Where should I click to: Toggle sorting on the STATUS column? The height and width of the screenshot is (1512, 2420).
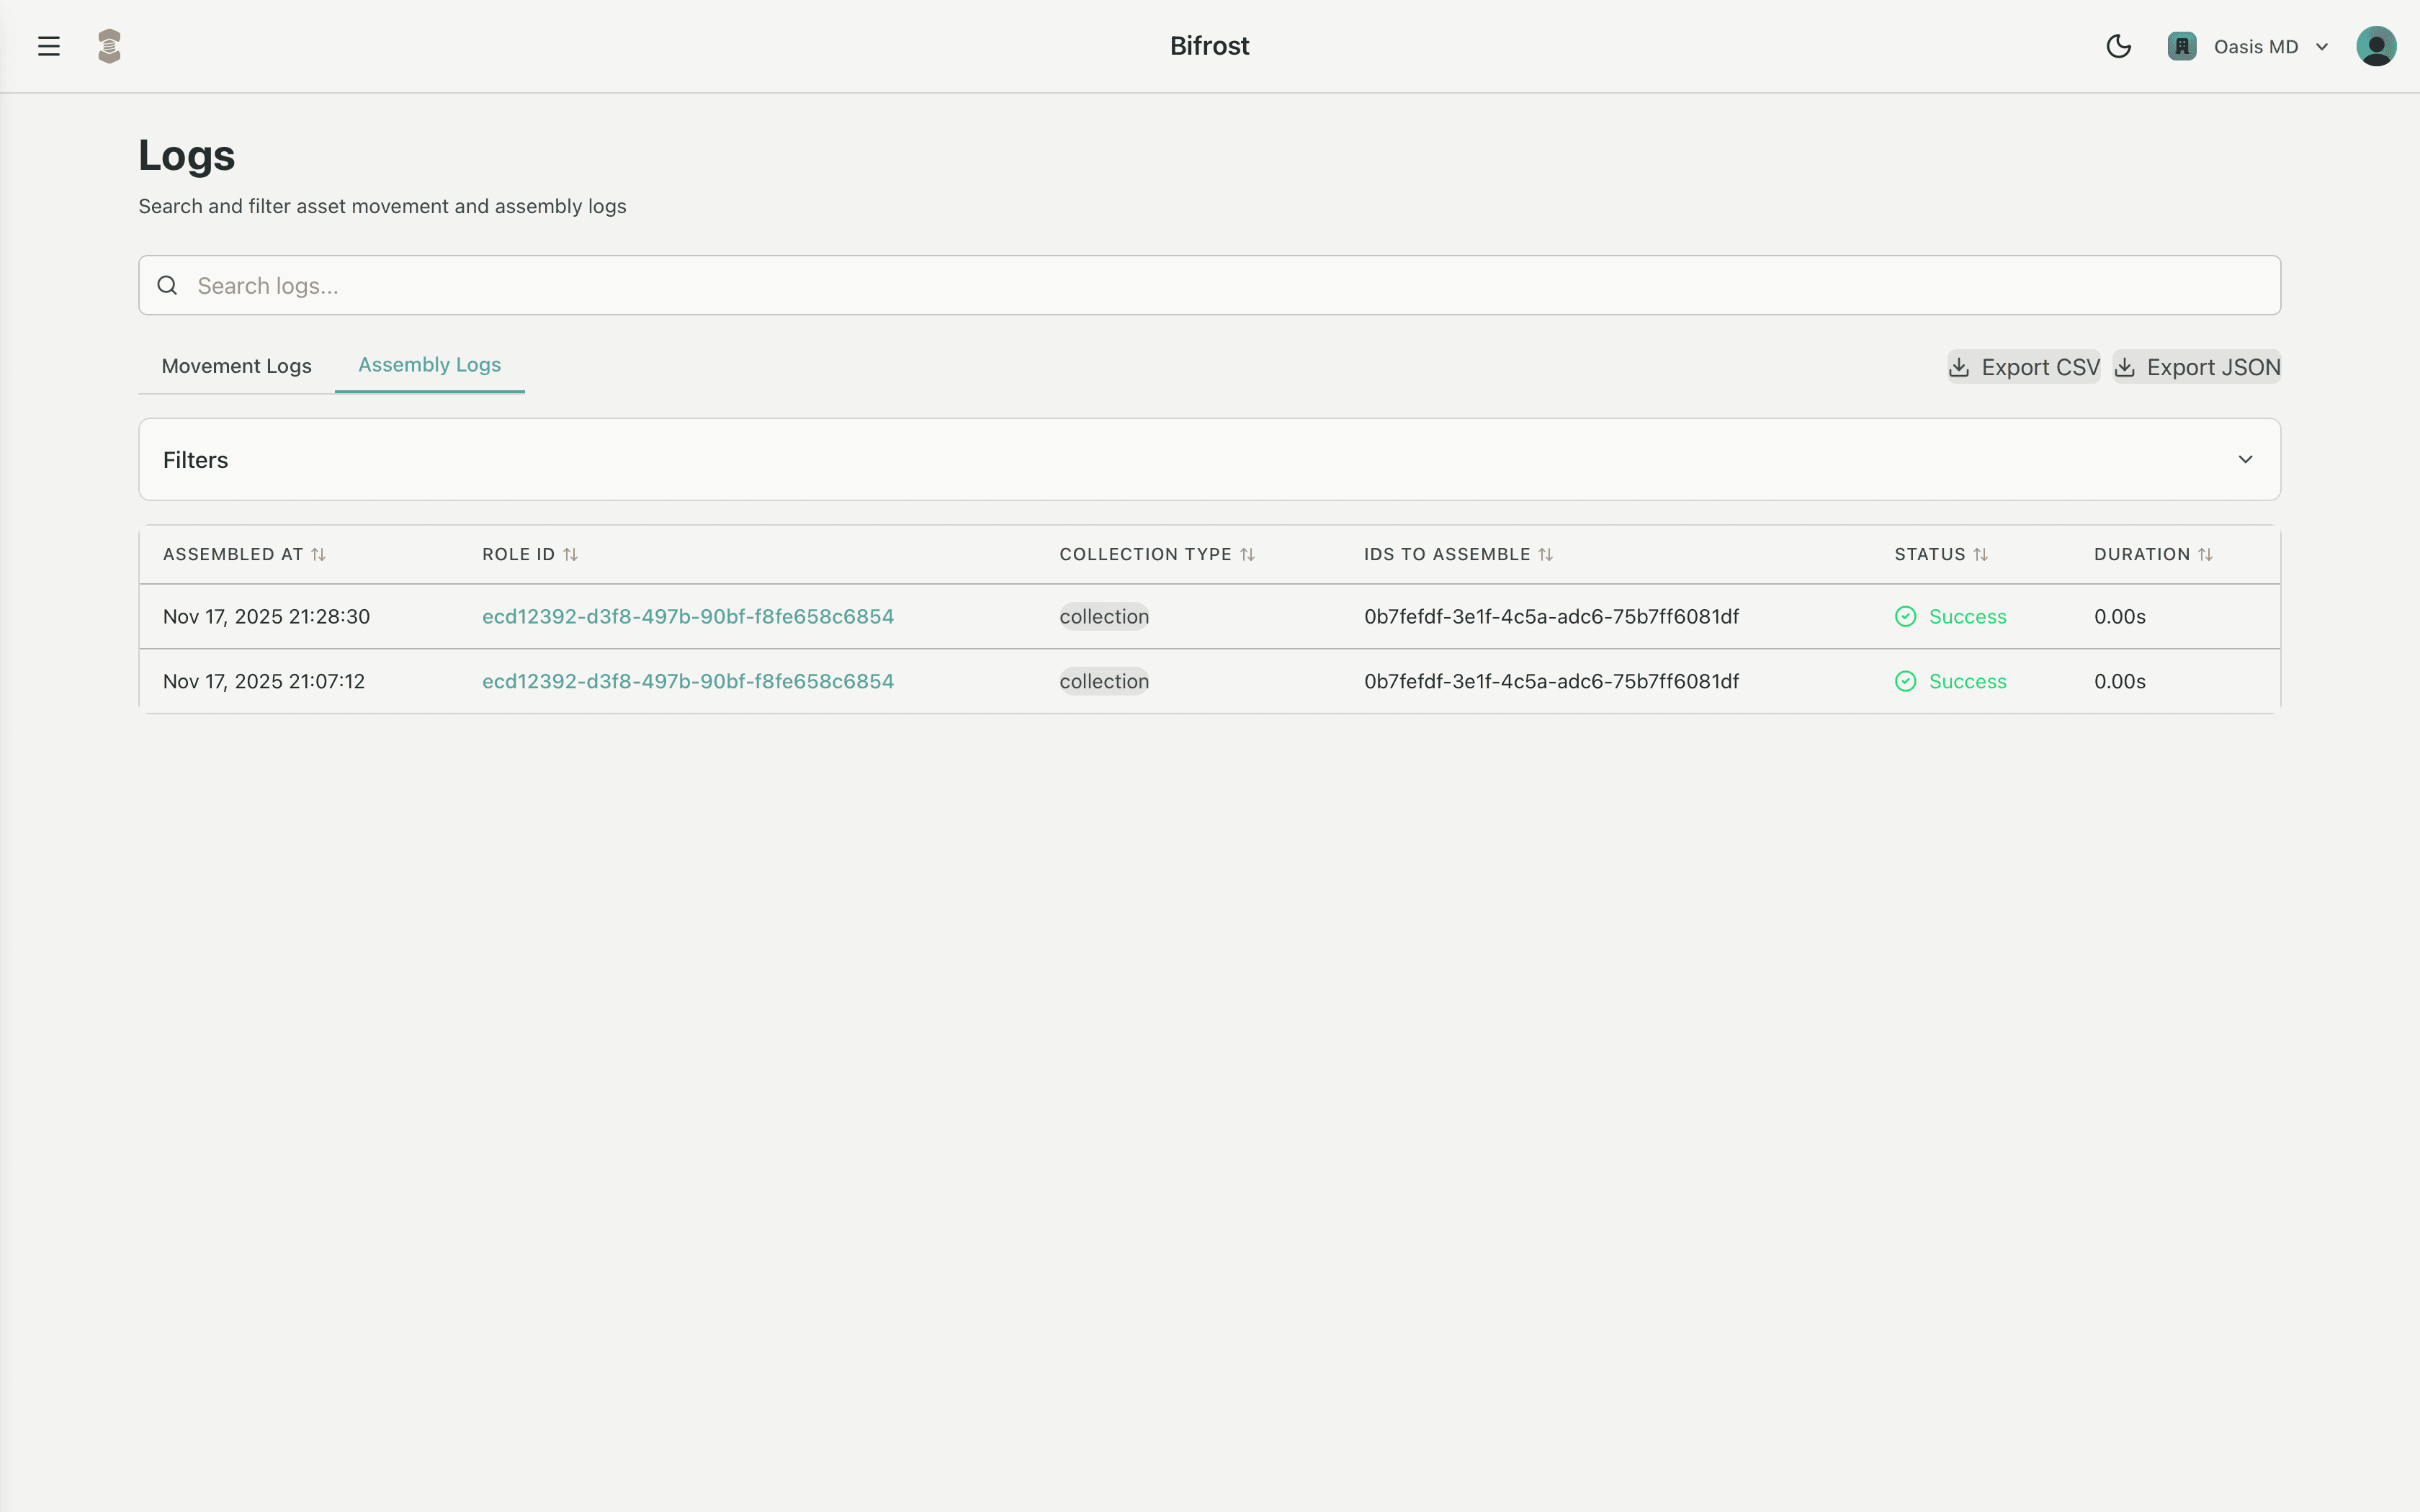(x=1984, y=553)
